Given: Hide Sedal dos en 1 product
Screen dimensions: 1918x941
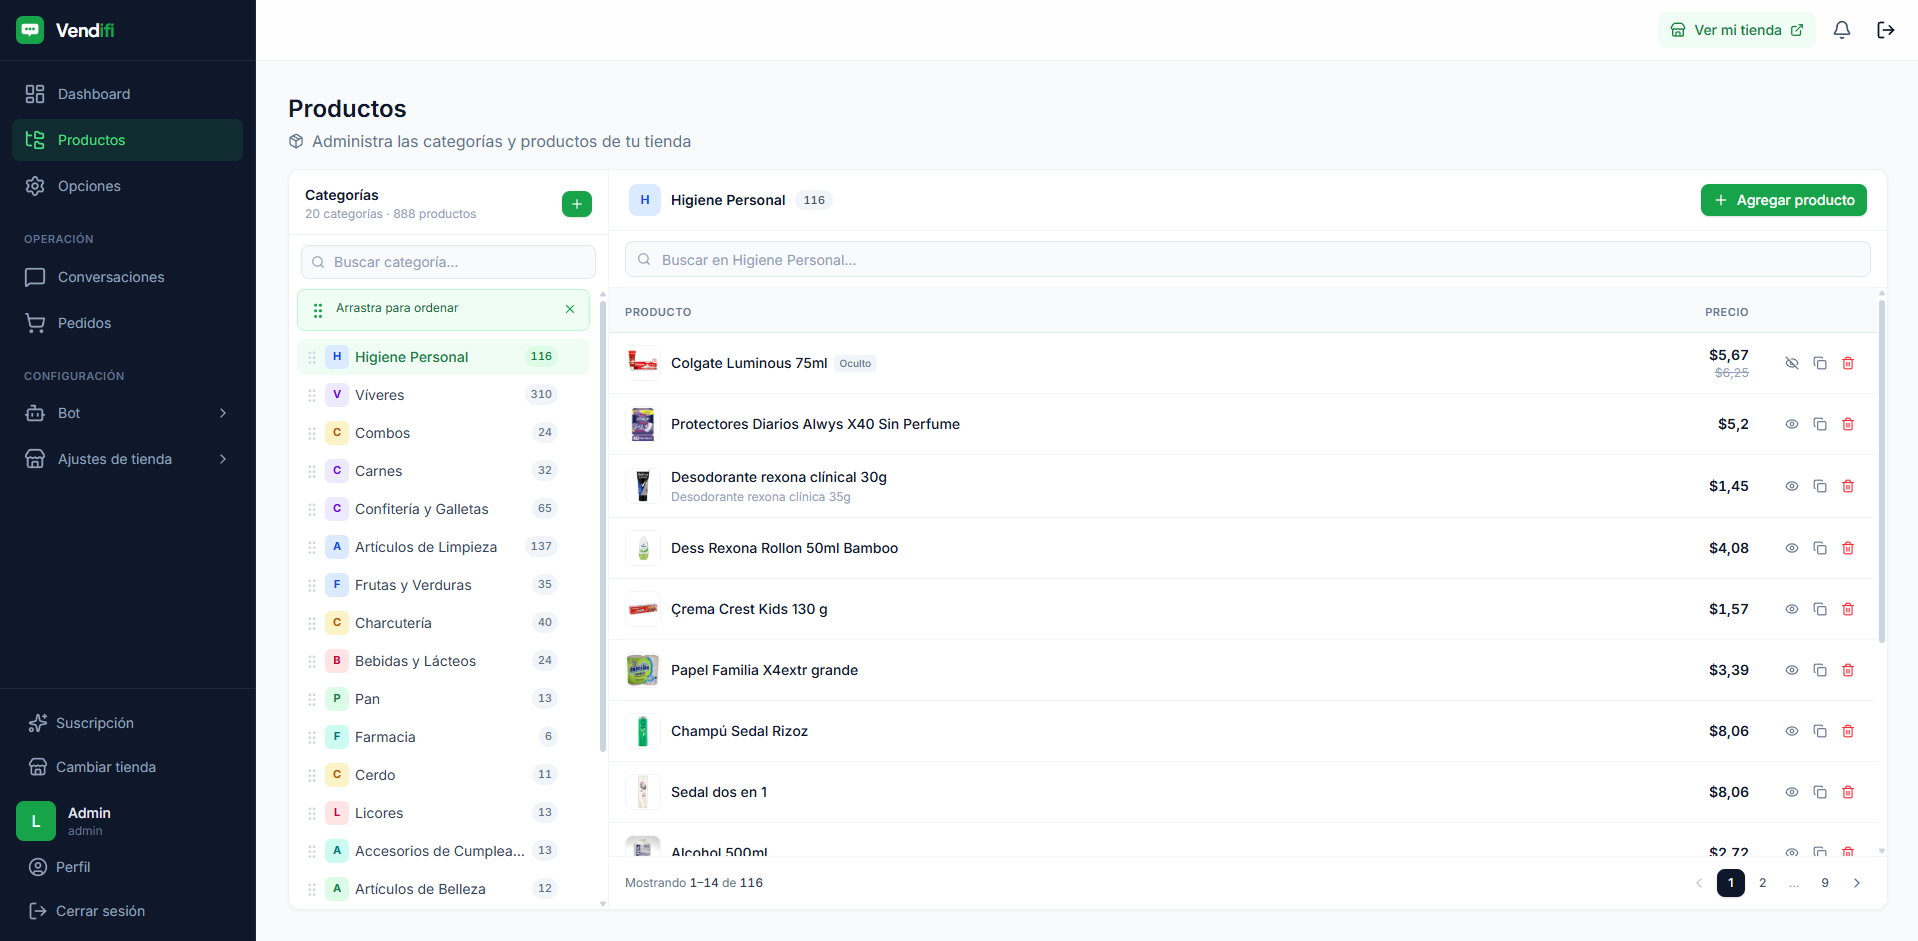Looking at the screenshot, I should coord(1792,792).
